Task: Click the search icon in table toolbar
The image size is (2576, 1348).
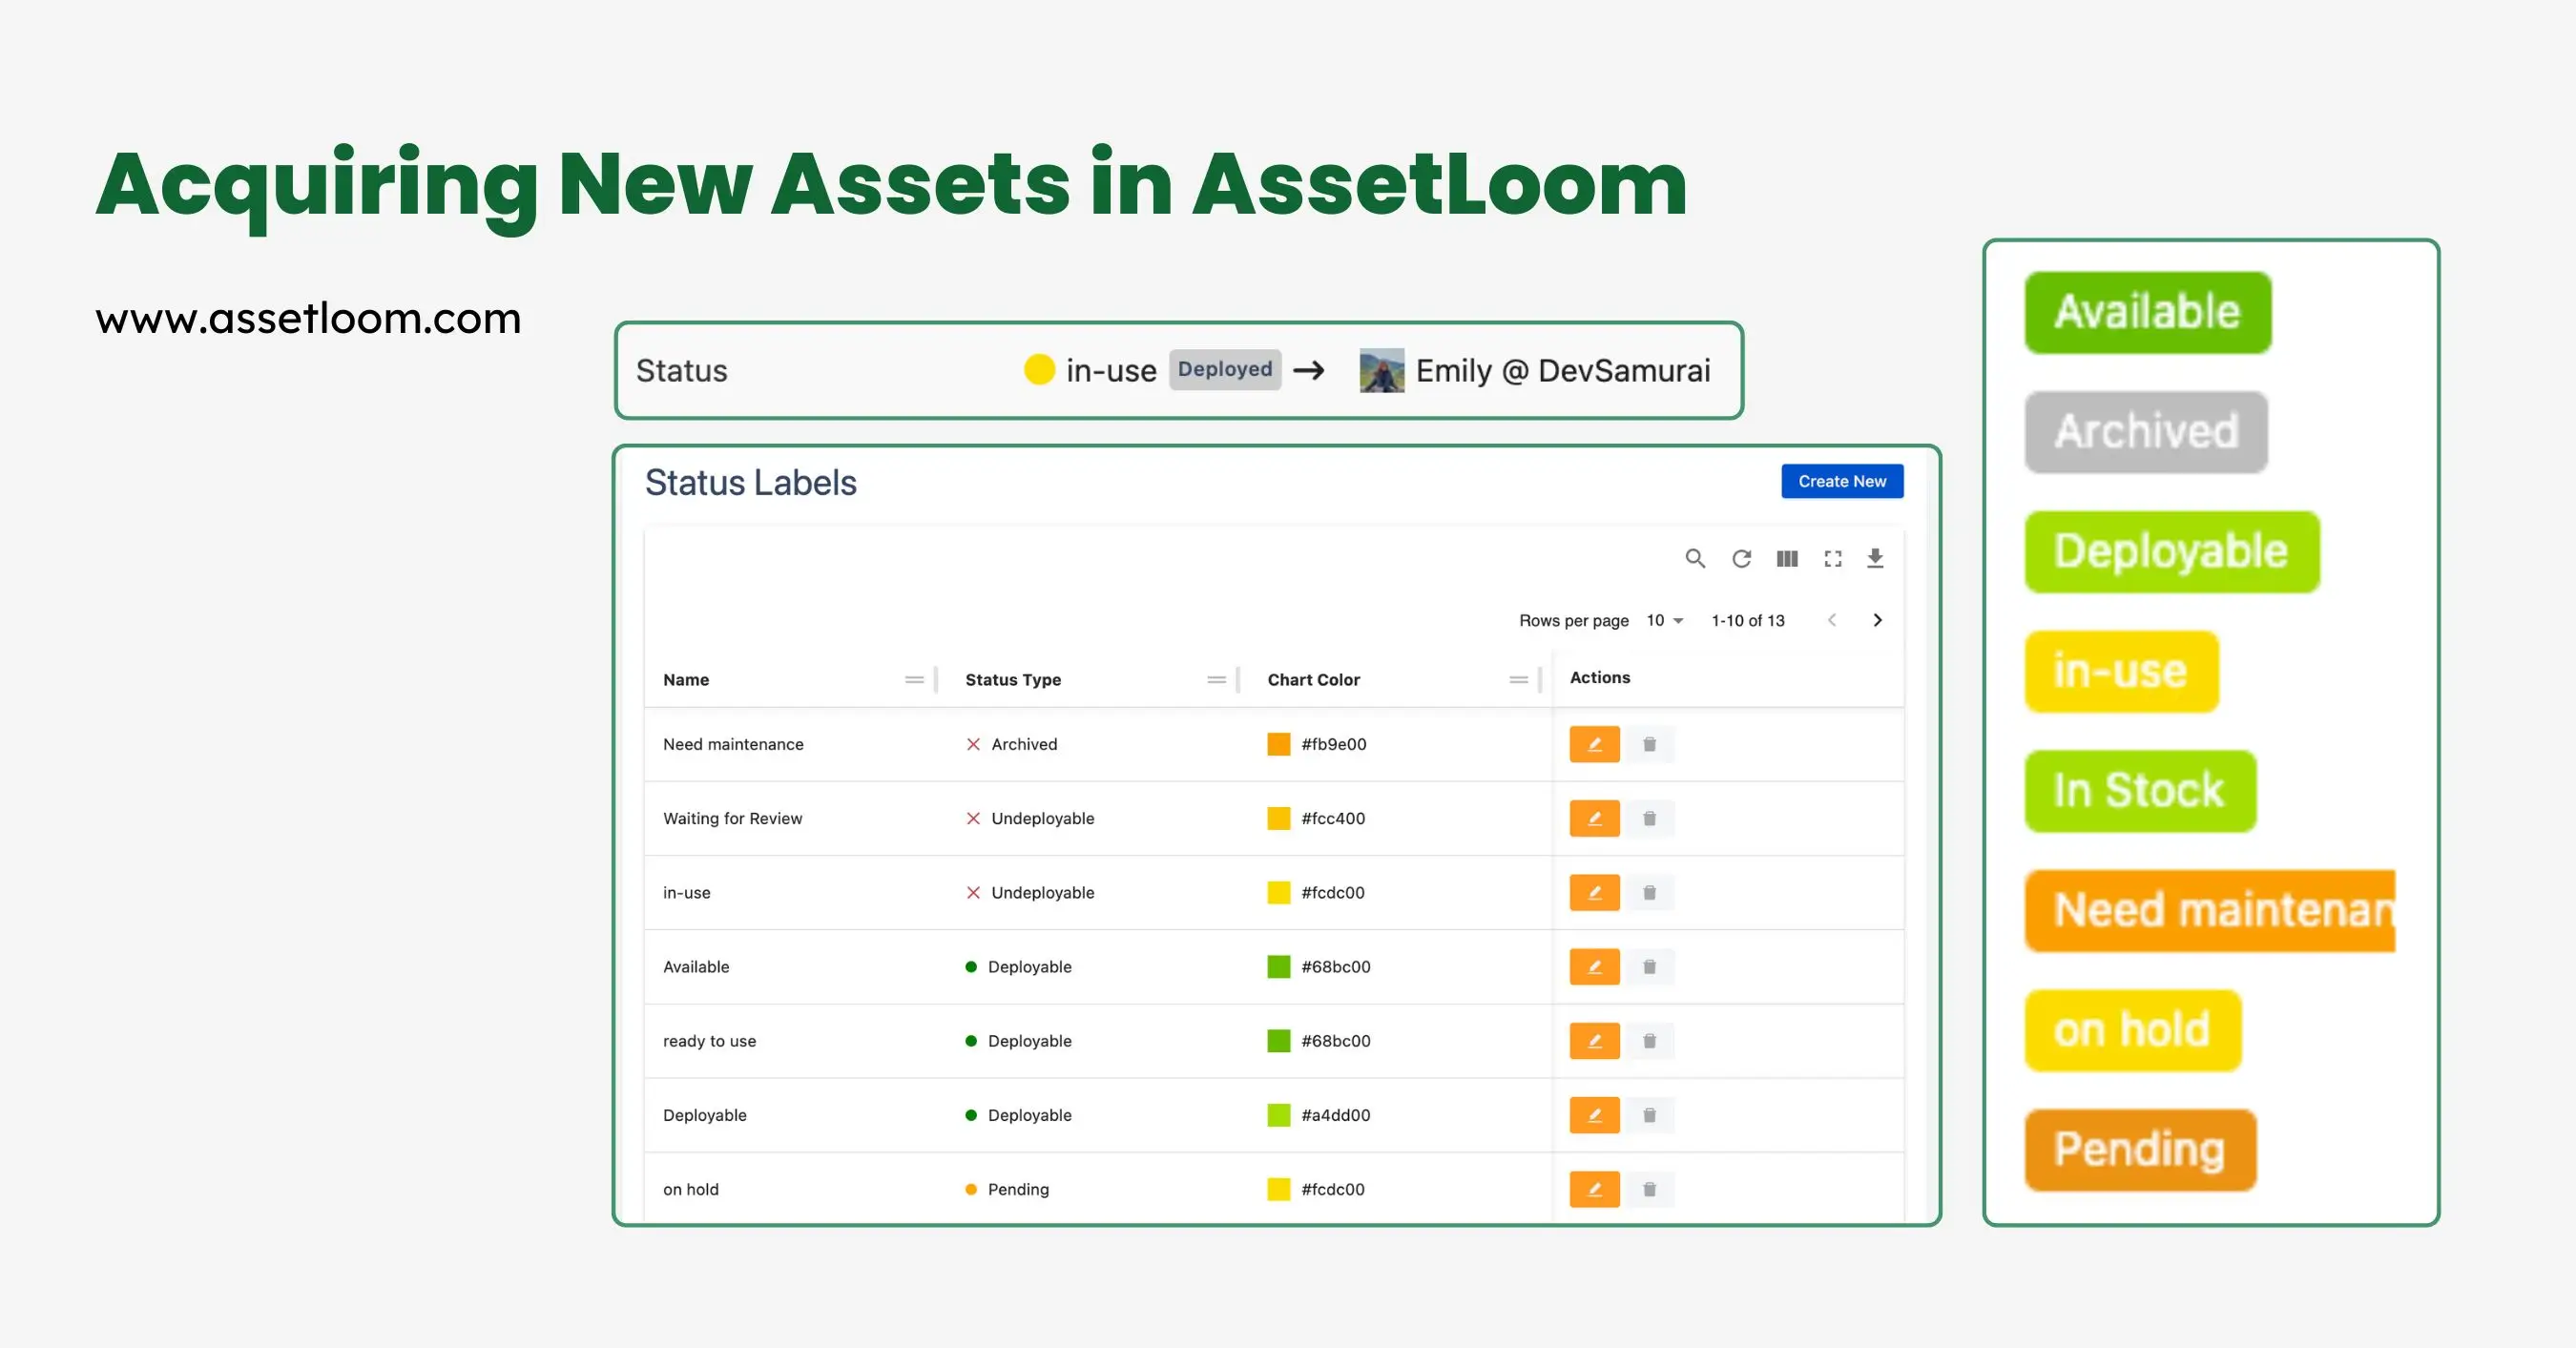Action: (1695, 558)
